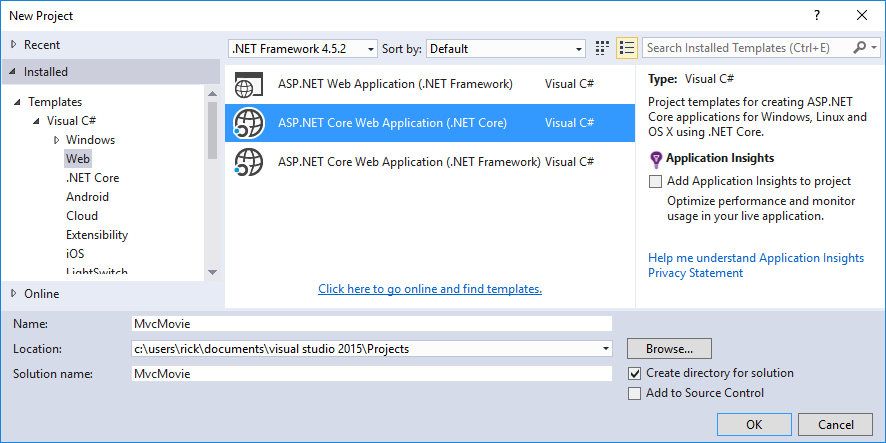The height and width of the screenshot is (443, 886).
Task: Switch to medium icons list view
Action: pyautogui.click(x=627, y=48)
